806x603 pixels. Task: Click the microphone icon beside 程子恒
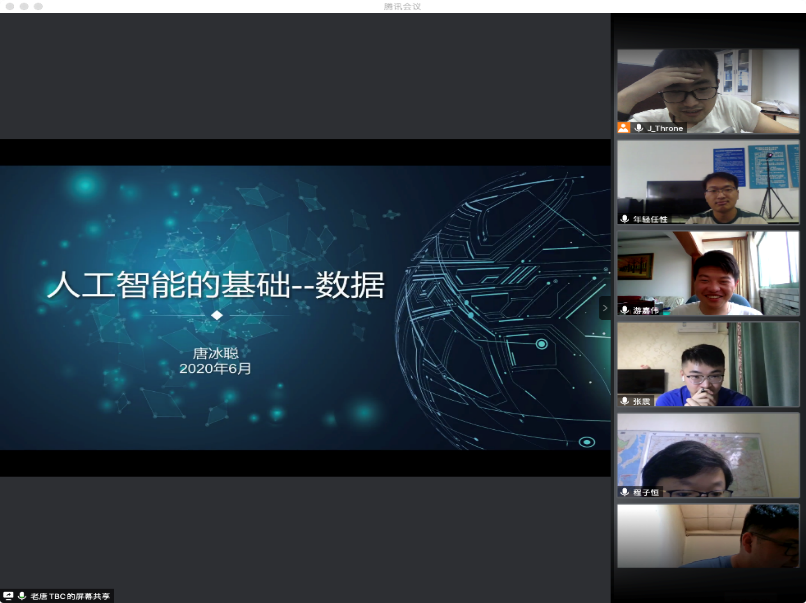tap(625, 492)
